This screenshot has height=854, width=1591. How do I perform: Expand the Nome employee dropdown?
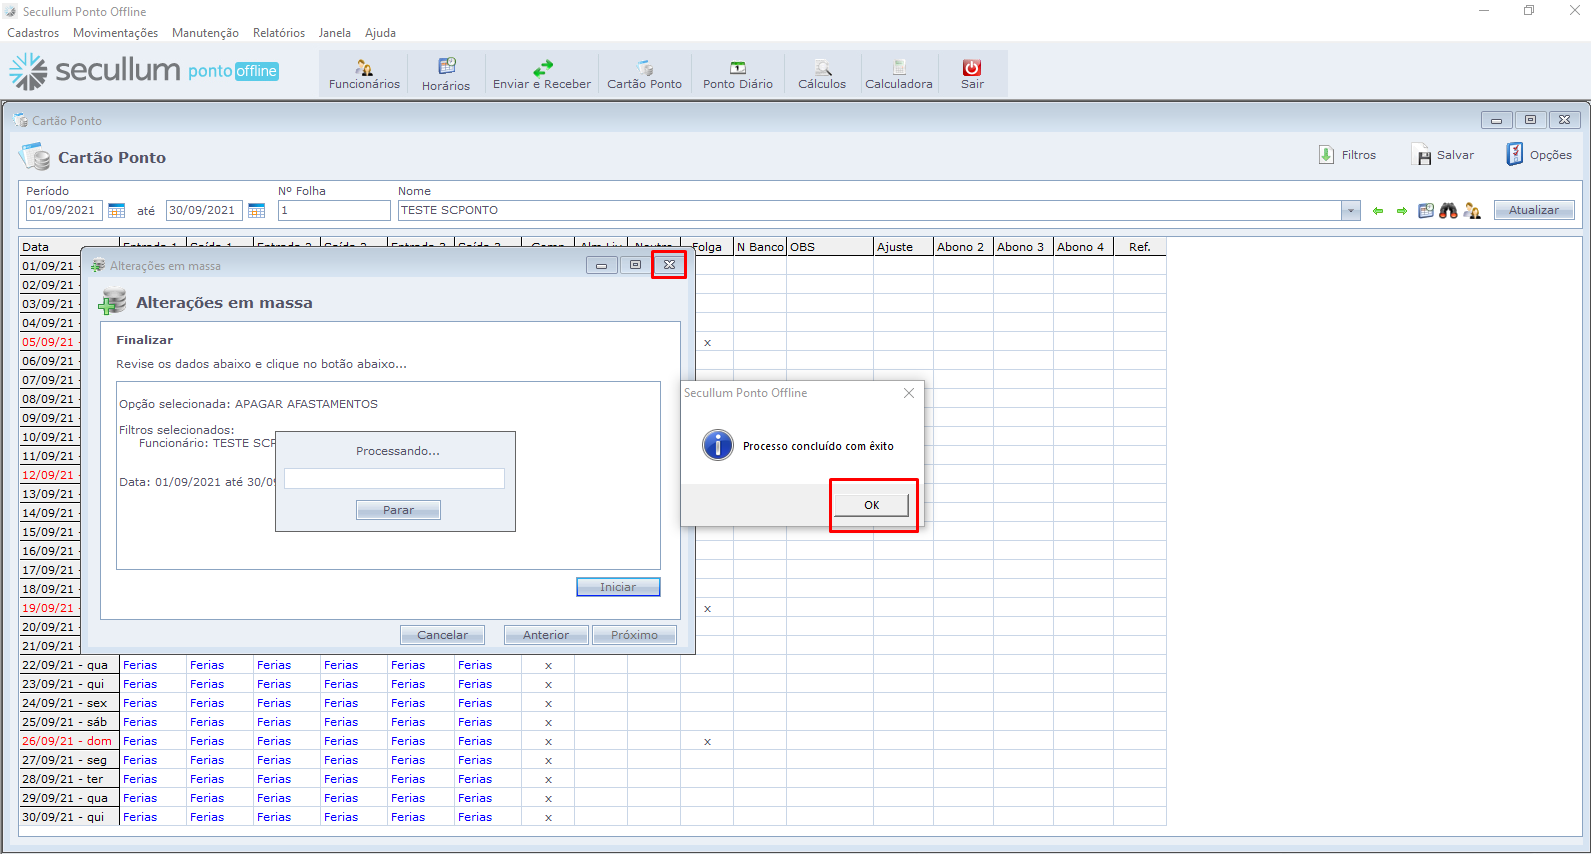coord(1351,211)
